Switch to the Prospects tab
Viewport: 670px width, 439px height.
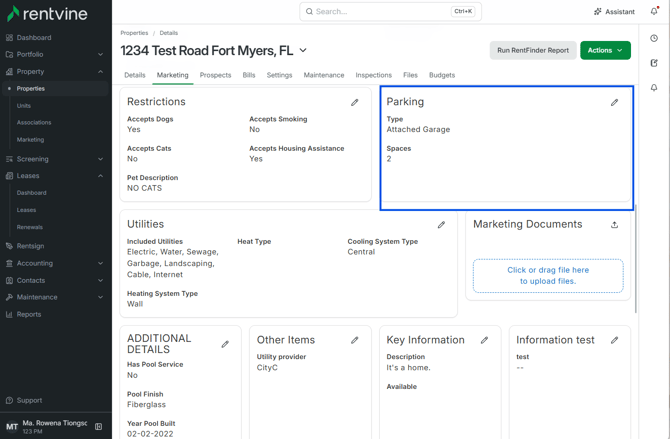tap(215, 75)
